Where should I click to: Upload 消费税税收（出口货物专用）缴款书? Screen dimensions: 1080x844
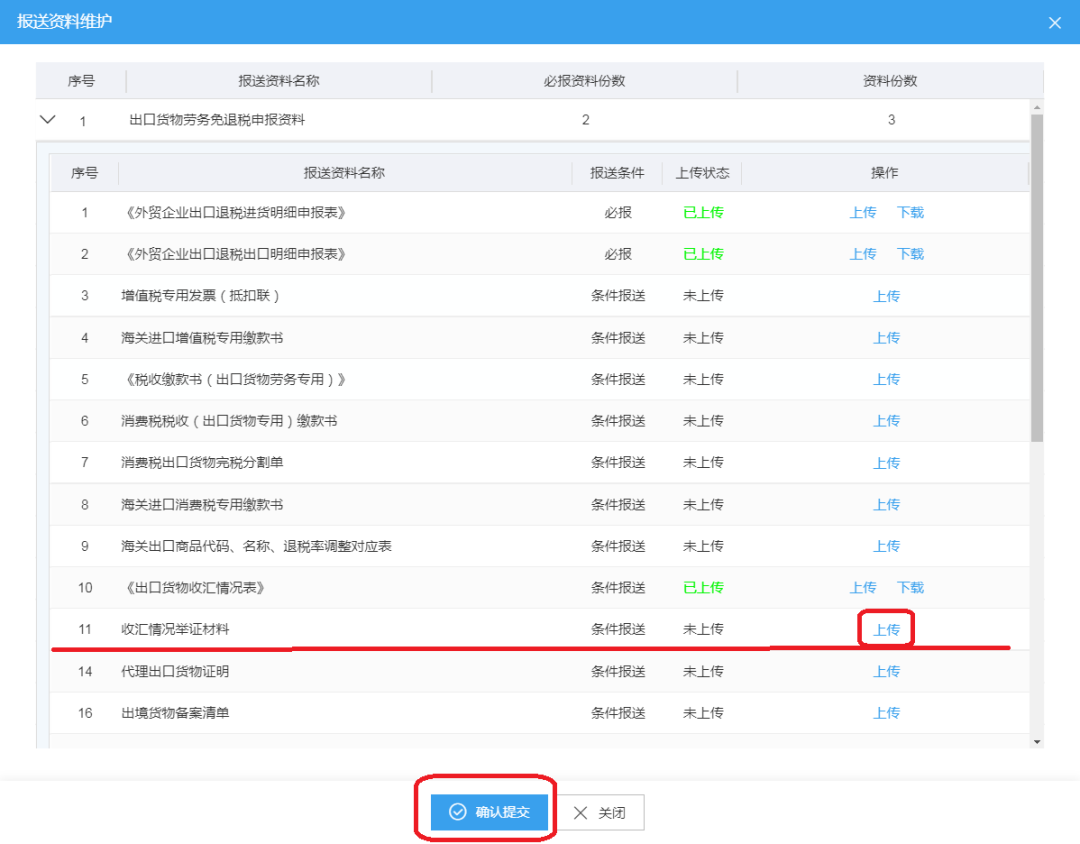[886, 421]
